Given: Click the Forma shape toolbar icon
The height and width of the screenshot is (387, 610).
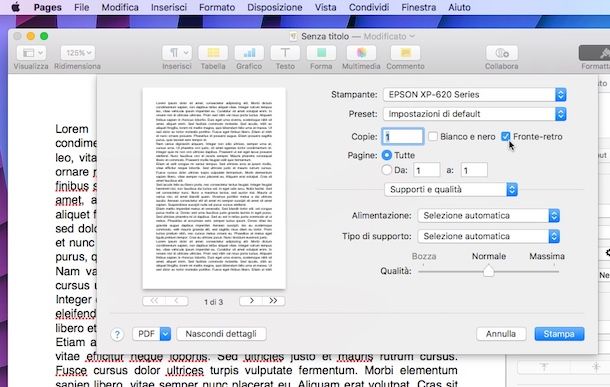Looking at the screenshot, I should pyautogui.click(x=321, y=53).
